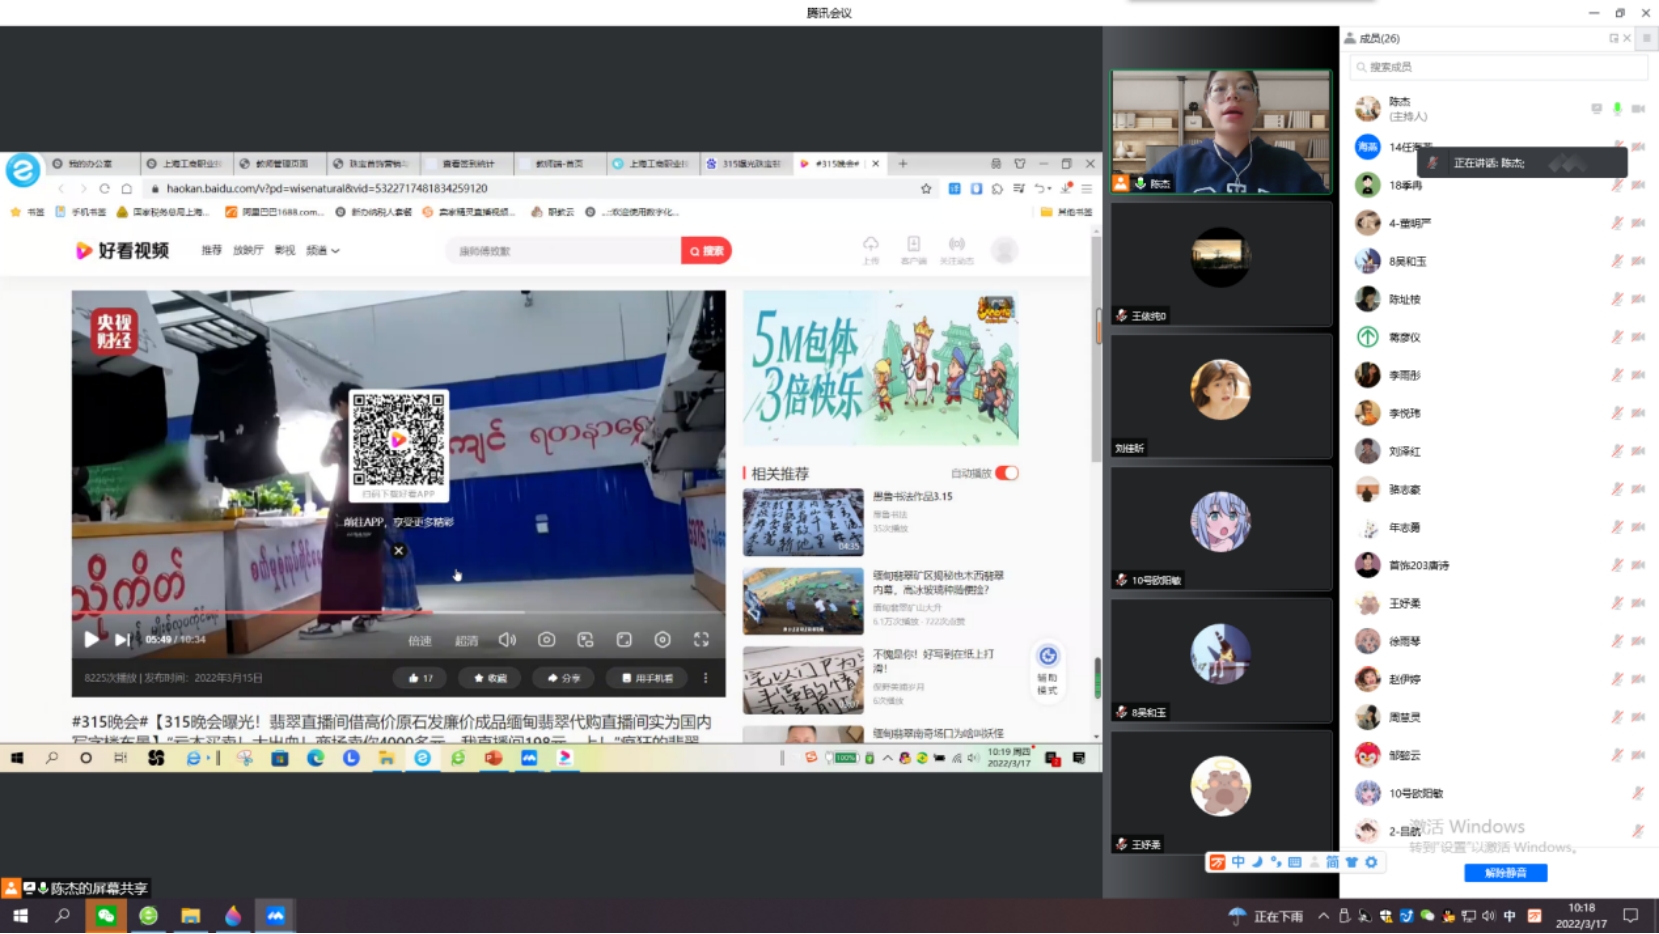
Task: Toggle camera for member 4-雷明严
Action: pyautogui.click(x=1638, y=223)
